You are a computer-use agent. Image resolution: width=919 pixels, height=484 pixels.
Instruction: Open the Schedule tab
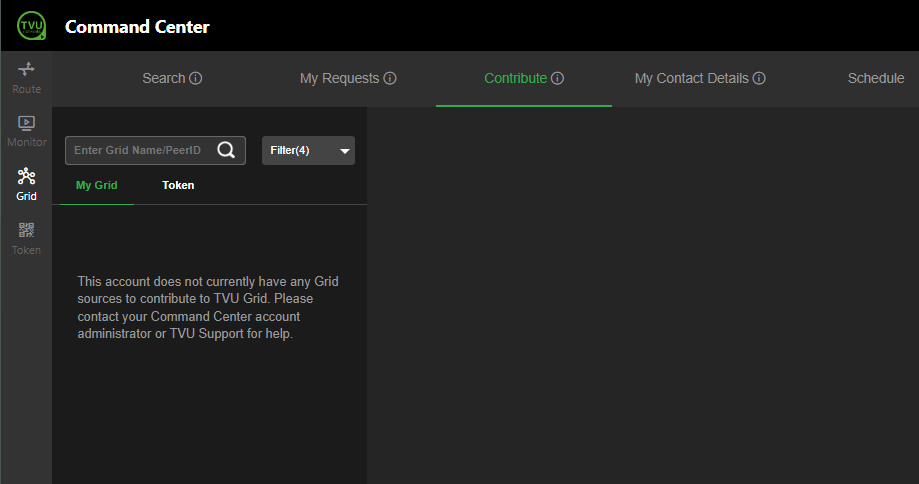coord(875,79)
